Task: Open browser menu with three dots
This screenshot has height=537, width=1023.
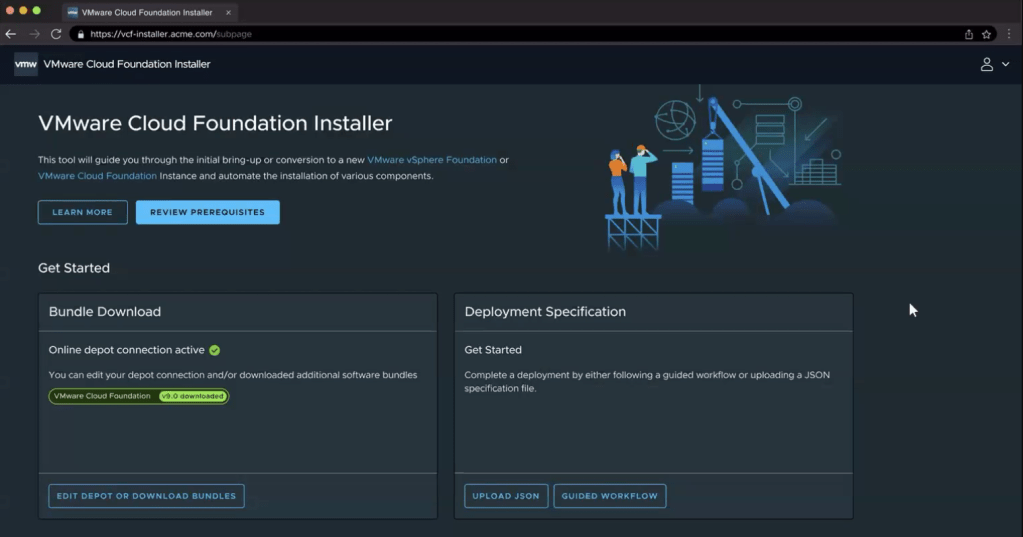Action: (1009, 34)
